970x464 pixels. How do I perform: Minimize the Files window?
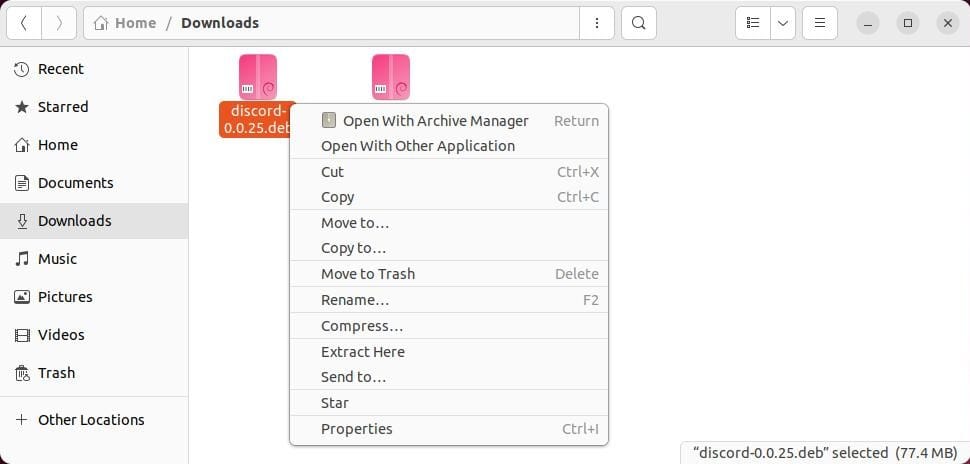(868, 24)
